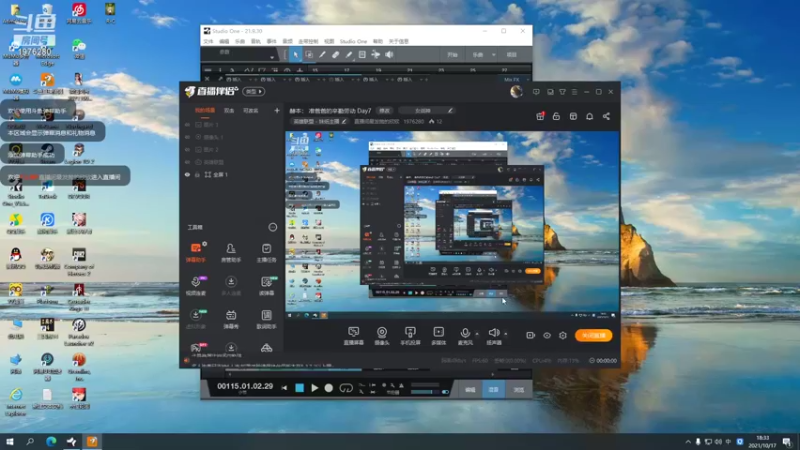Collapse the 工具箱 toolbox panel
The image size is (800, 450).
(x=273, y=227)
